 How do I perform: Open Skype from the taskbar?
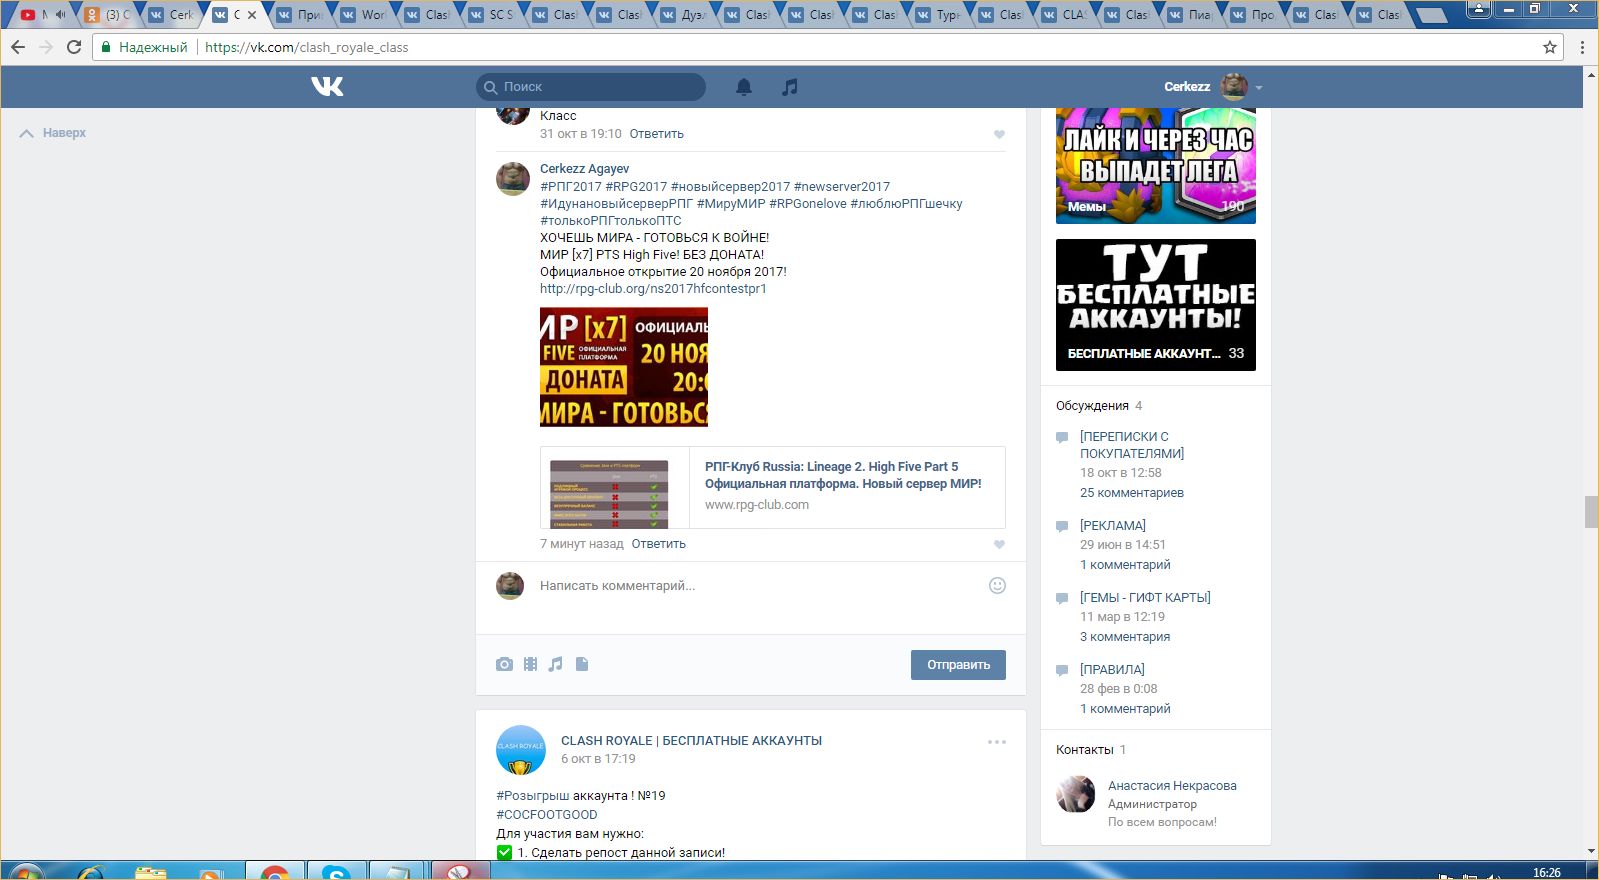pyautogui.click(x=336, y=872)
